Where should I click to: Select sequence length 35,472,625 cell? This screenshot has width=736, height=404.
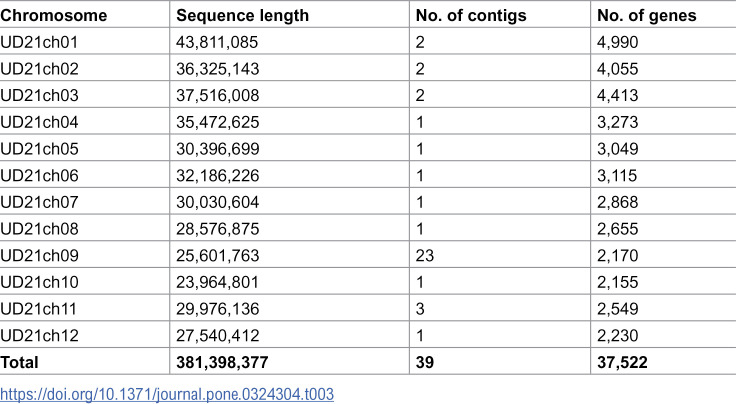coord(217,122)
